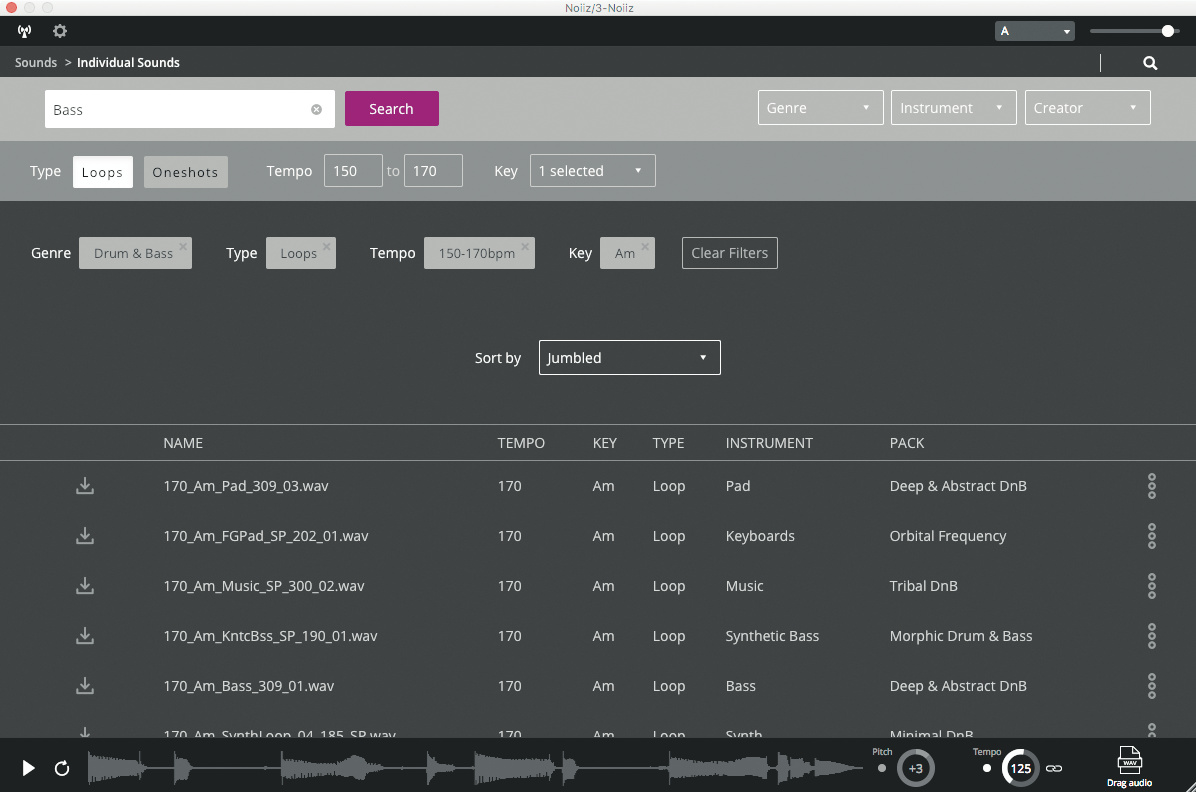1196x792 pixels.
Task: Click the Clear Filters button
Action: click(x=729, y=253)
